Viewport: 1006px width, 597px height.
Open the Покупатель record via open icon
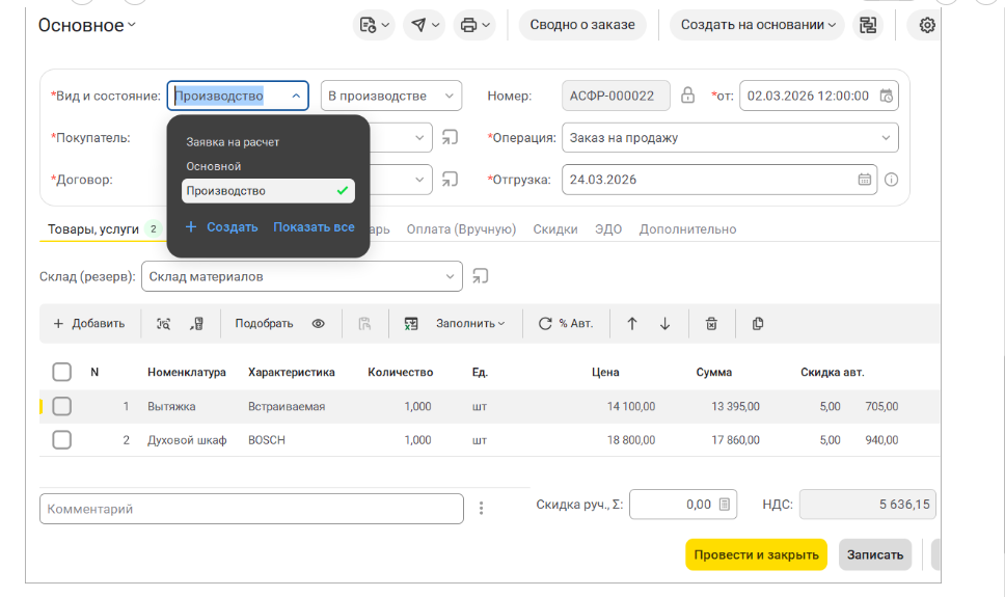tap(450, 137)
